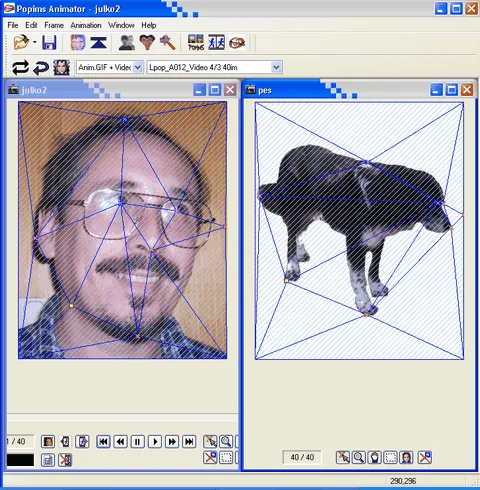Click the black color swatch in julko2 window
480x490 pixels.
pos(20,460)
